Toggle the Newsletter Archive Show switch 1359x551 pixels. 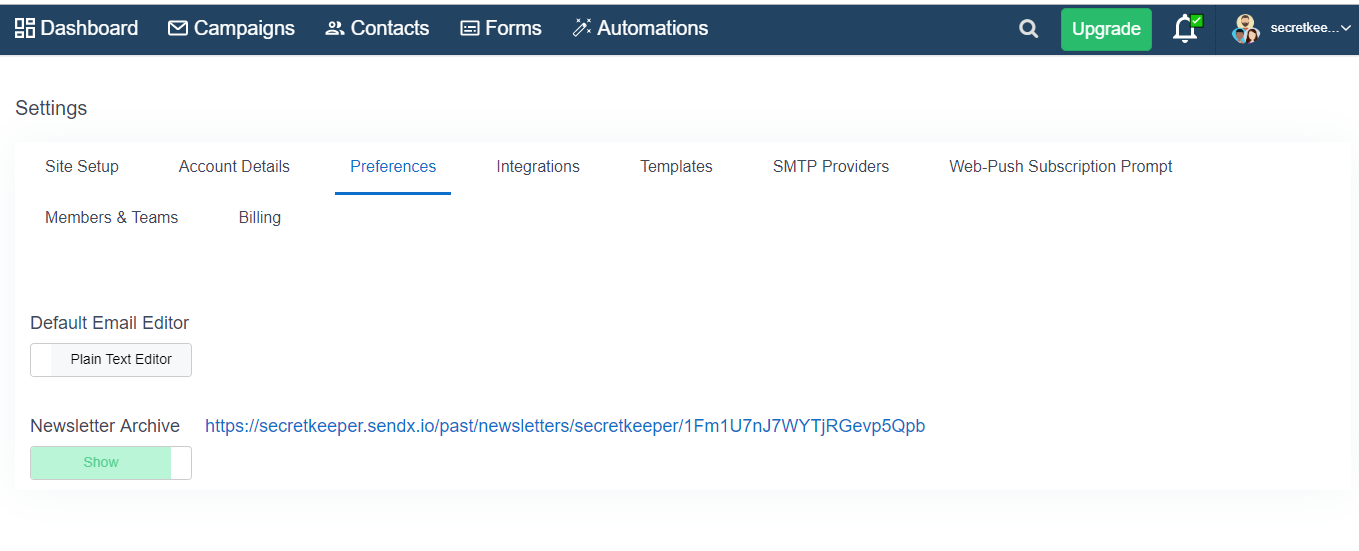click(x=111, y=463)
